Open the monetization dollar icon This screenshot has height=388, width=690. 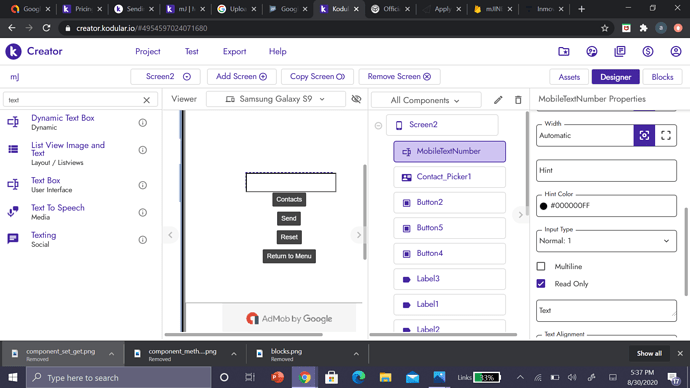(648, 51)
